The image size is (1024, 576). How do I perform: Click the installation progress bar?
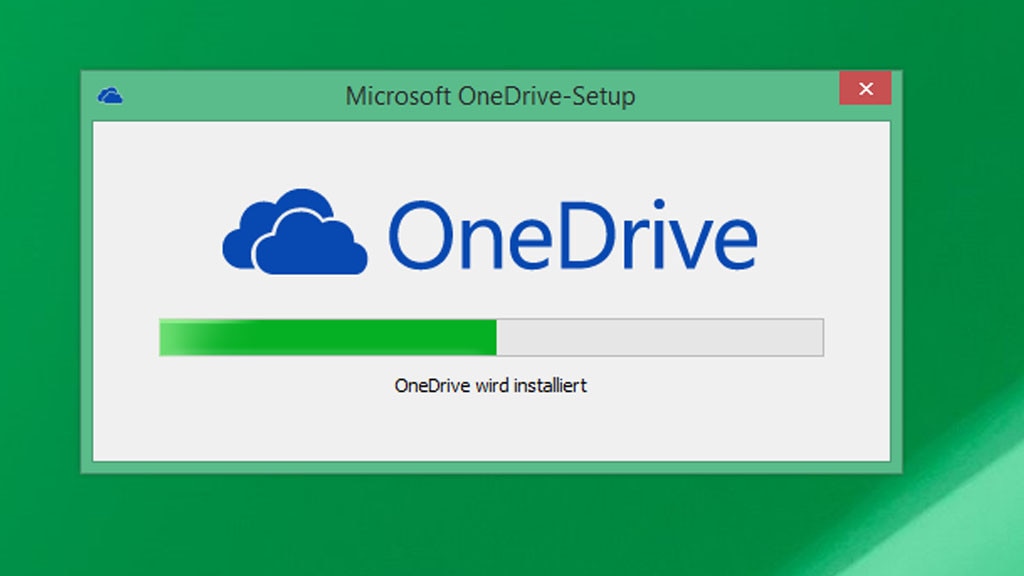click(x=491, y=338)
